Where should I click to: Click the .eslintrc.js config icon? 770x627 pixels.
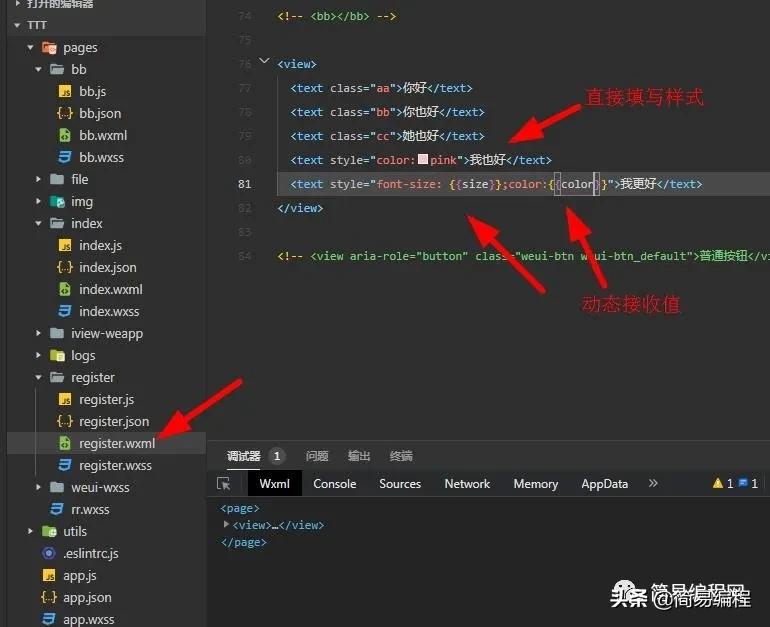pos(49,553)
